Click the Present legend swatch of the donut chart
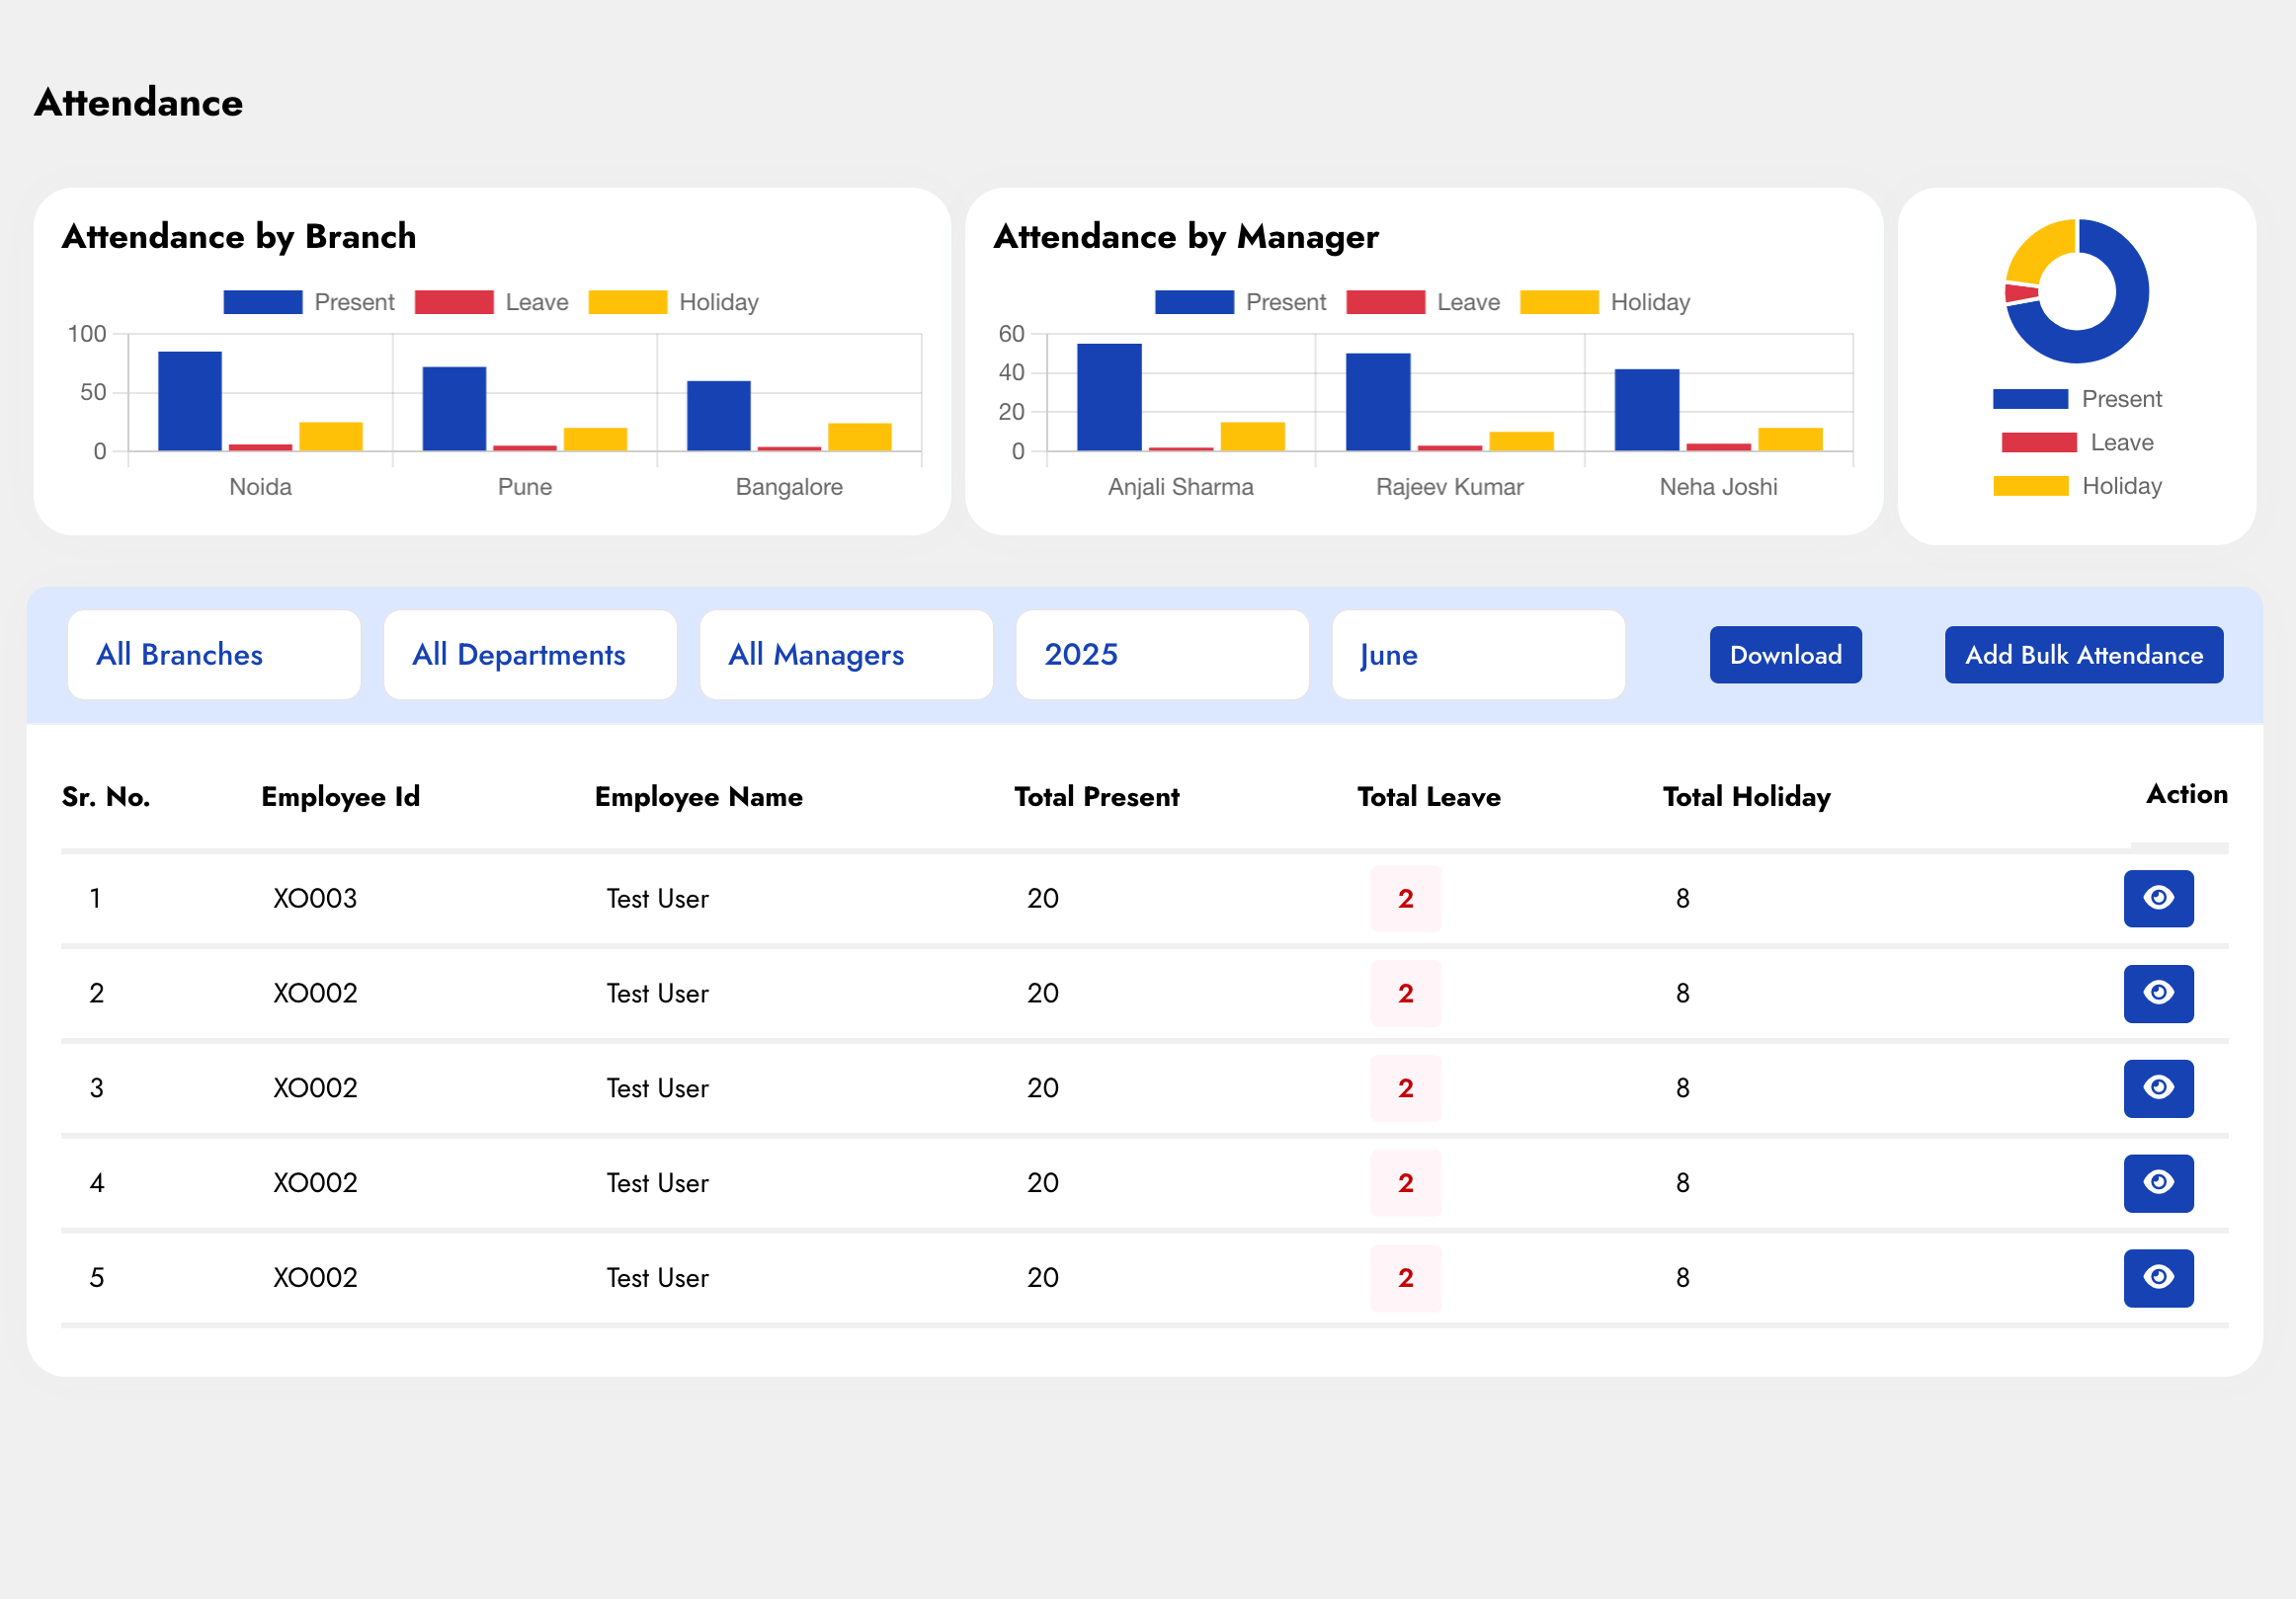 [2030, 399]
